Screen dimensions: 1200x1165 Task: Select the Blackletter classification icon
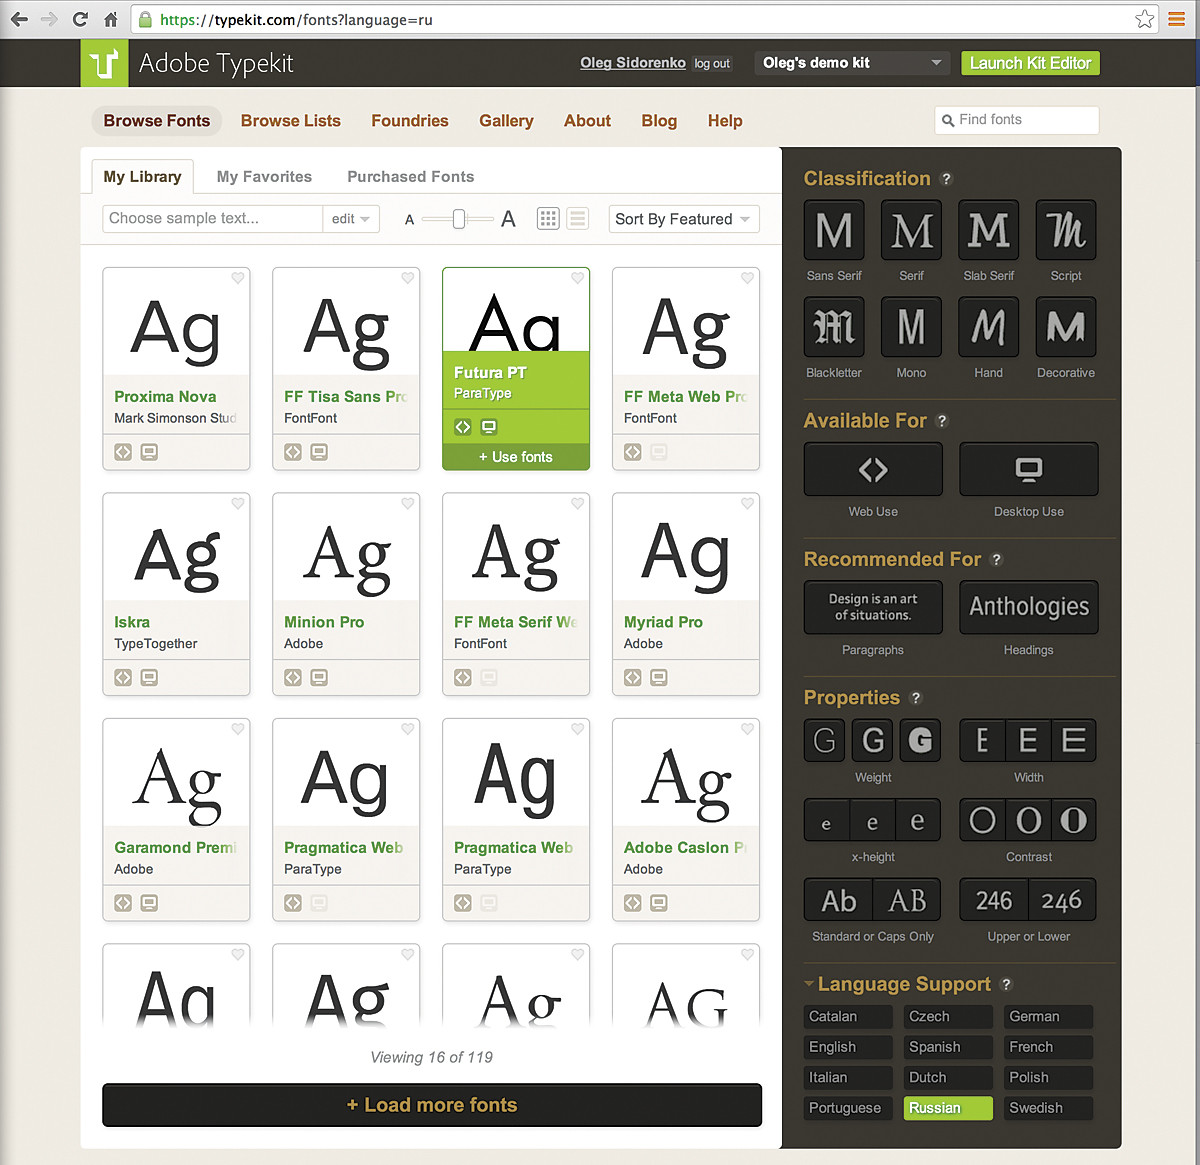[834, 328]
